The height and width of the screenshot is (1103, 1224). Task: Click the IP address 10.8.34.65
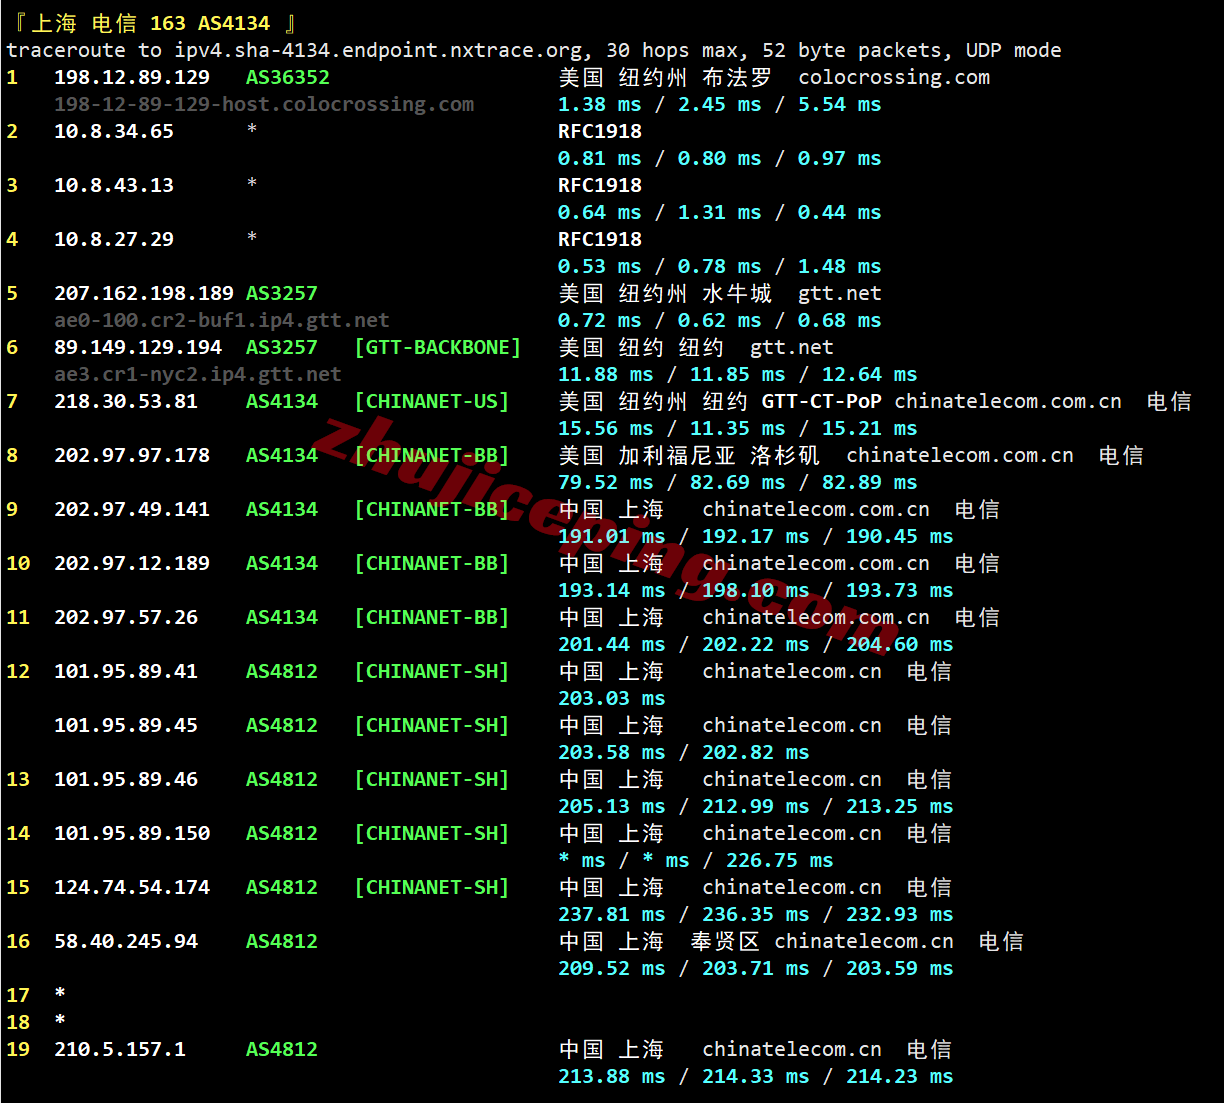pos(114,132)
